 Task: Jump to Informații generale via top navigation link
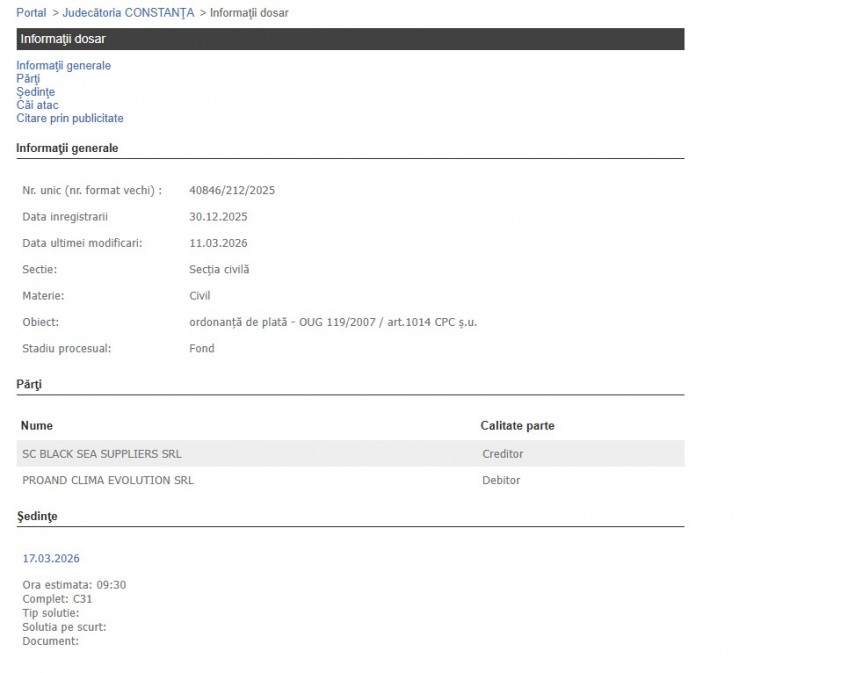pos(63,66)
